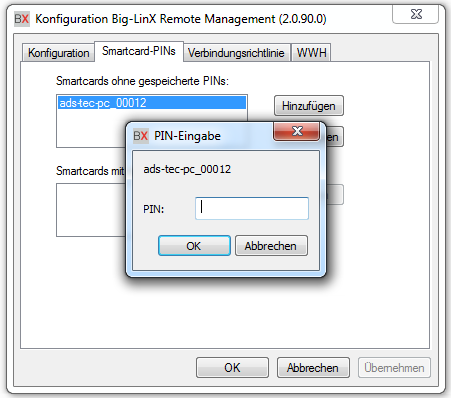Select ads-tec-pc_00012 in the smartcard list
Screen dimensions: 451x398
tap(152, 103)
